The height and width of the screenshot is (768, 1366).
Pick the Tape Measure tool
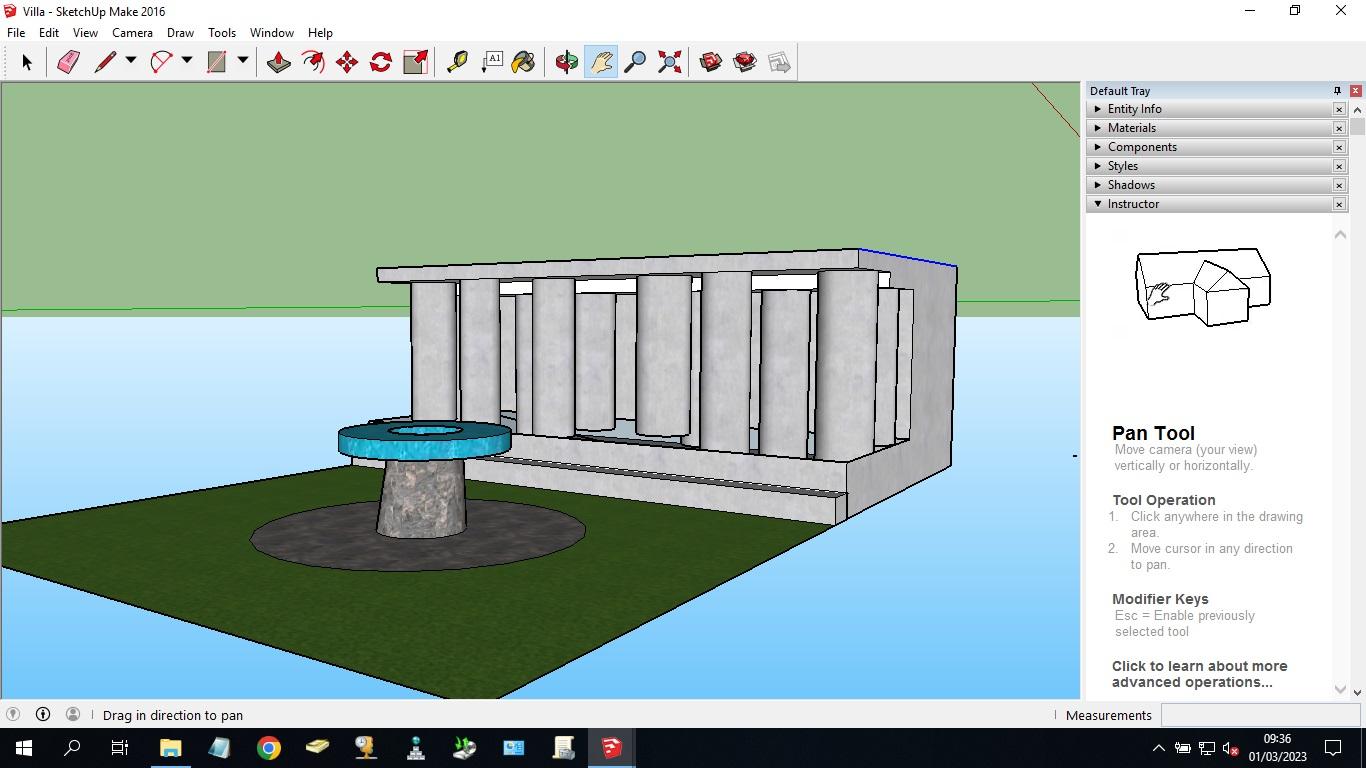[457, 62]
